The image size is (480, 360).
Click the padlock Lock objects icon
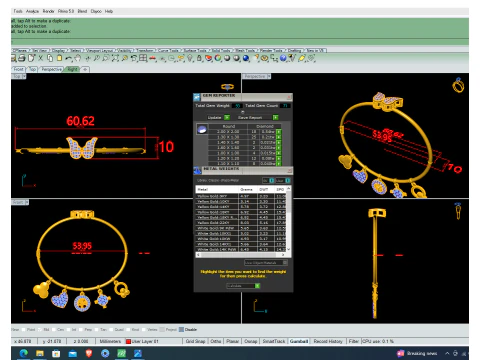(199, 58)
